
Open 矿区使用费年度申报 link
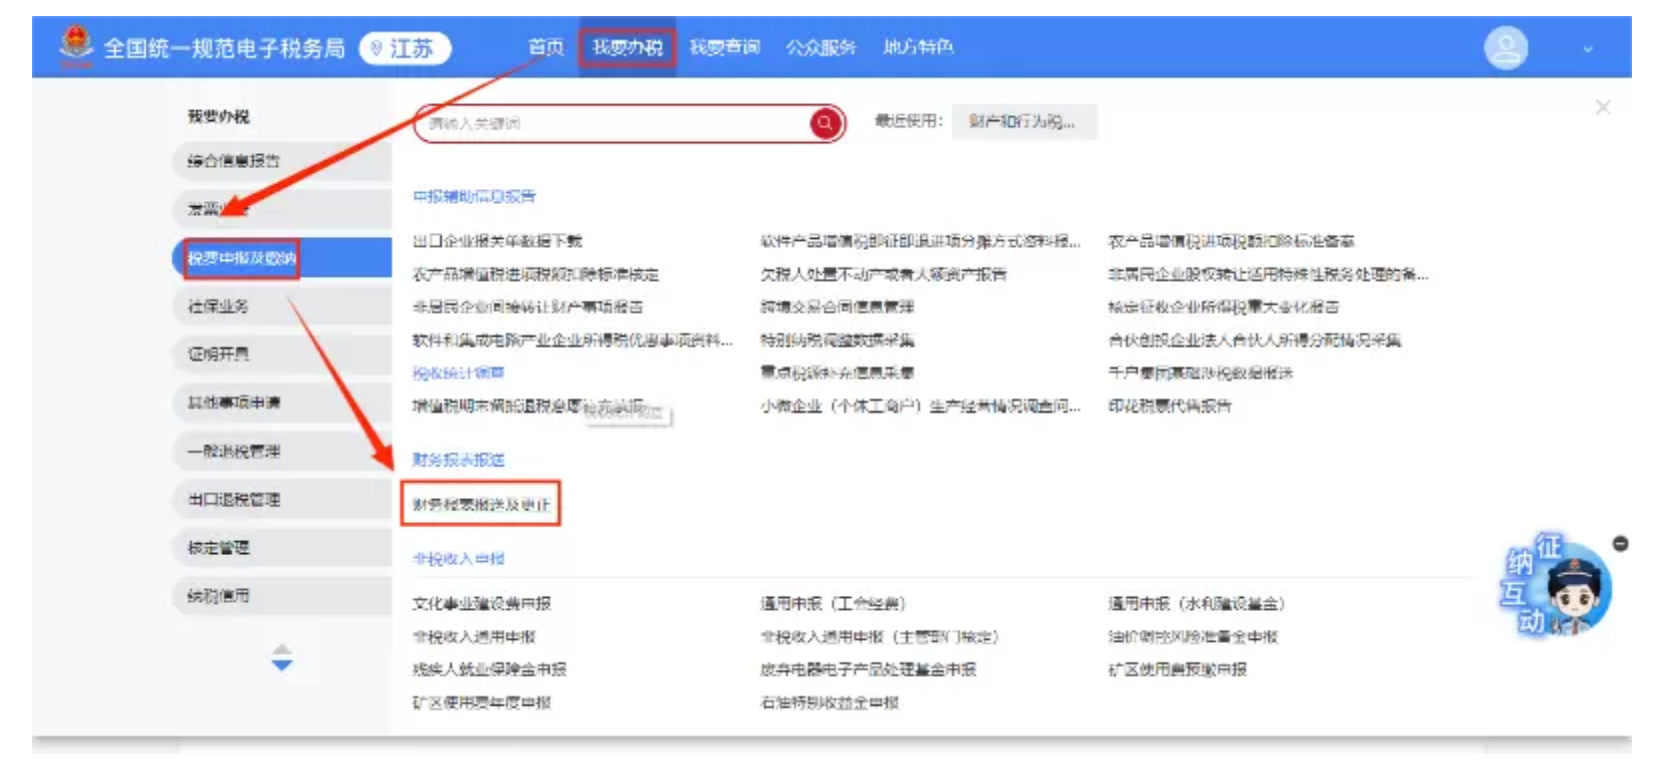(481, 703)
